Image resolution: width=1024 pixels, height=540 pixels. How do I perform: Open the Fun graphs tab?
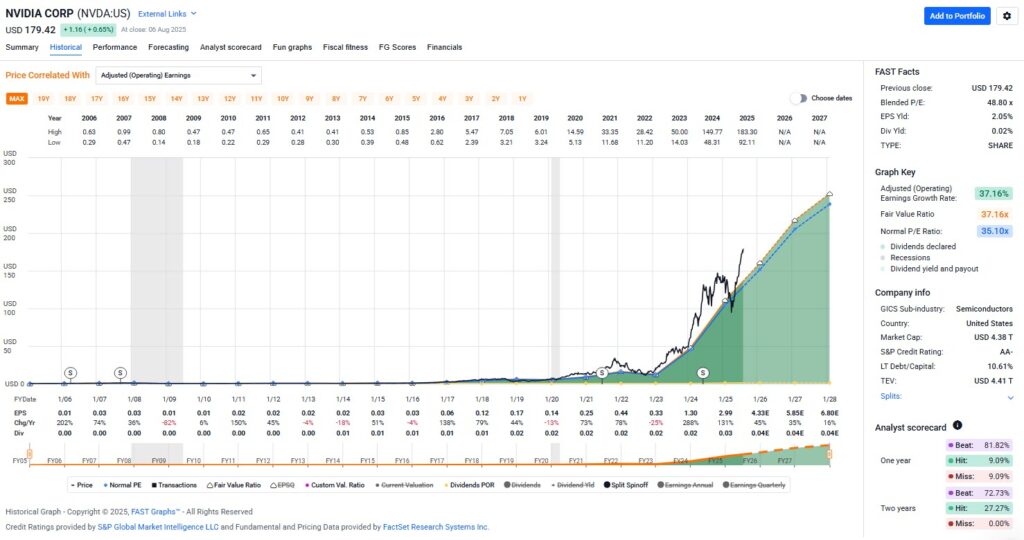coord(292,47)
